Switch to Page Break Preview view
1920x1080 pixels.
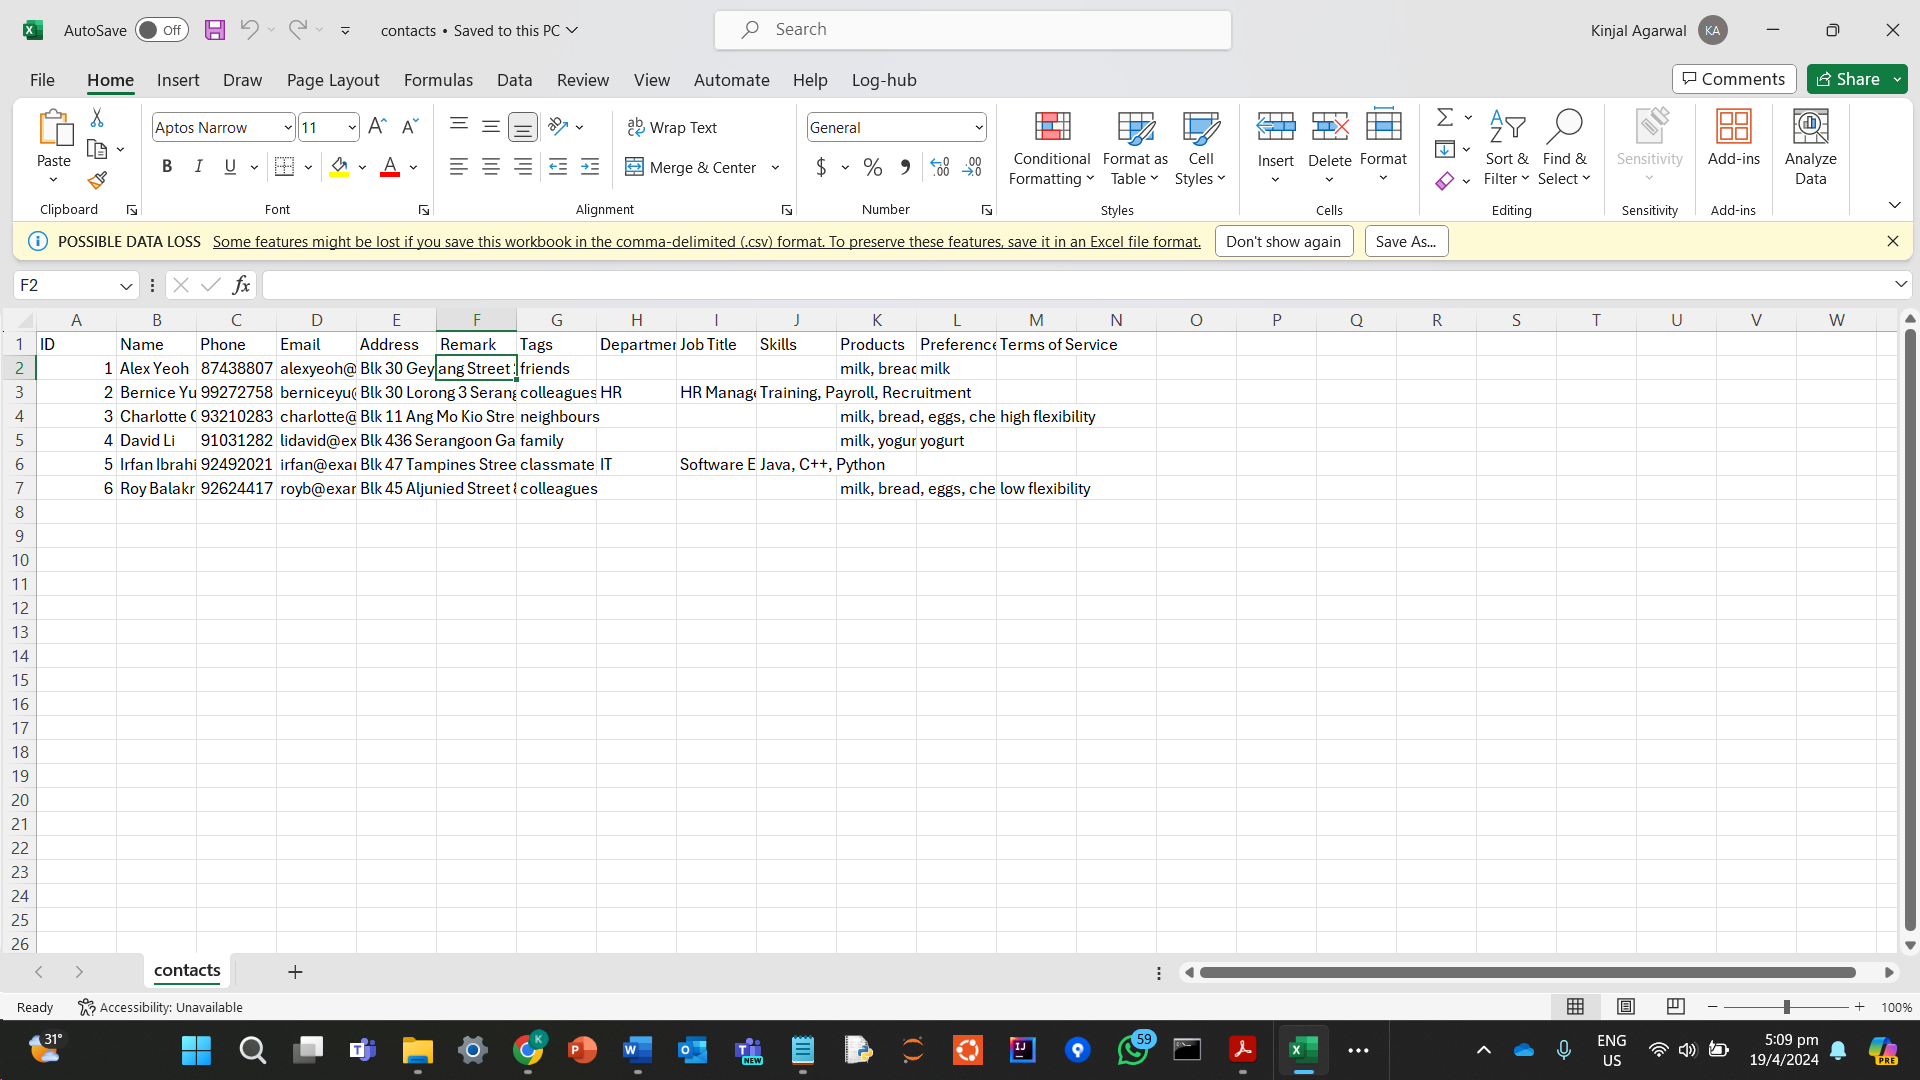pos(1676,1006)
